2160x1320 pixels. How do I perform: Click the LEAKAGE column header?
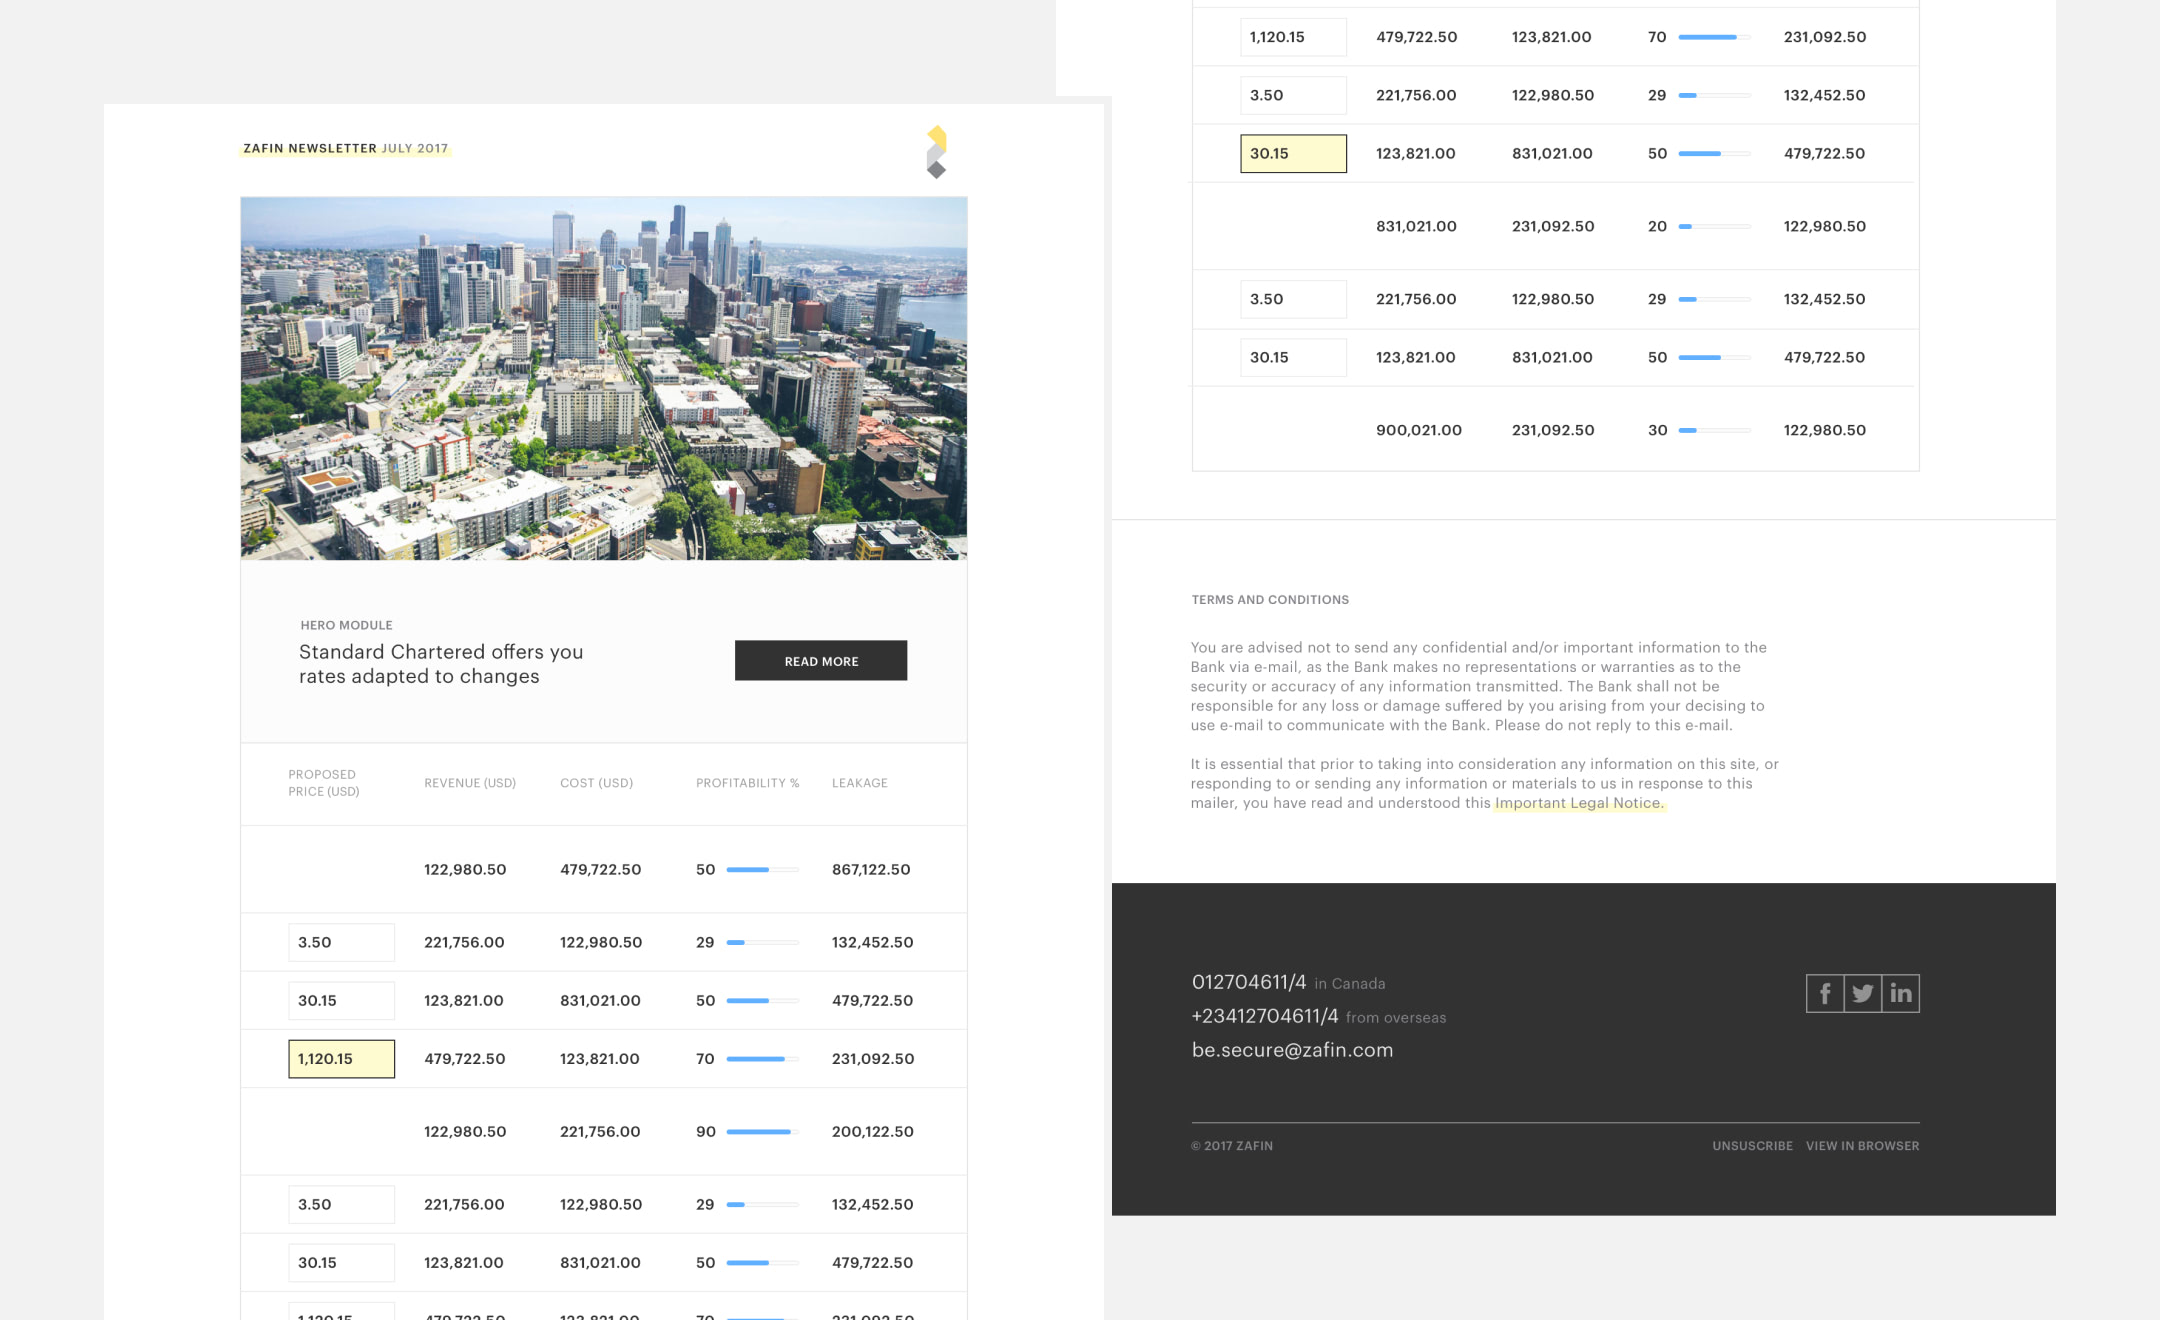point(860,783)
